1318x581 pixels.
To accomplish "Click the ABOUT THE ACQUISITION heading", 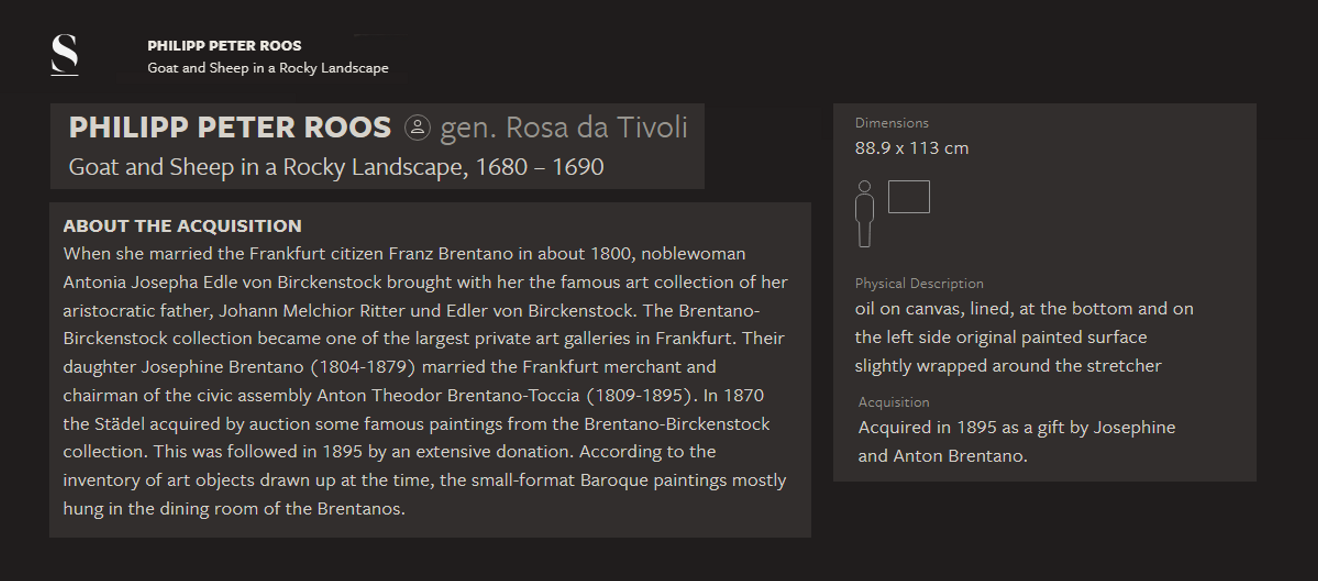I will pos(182,226).
